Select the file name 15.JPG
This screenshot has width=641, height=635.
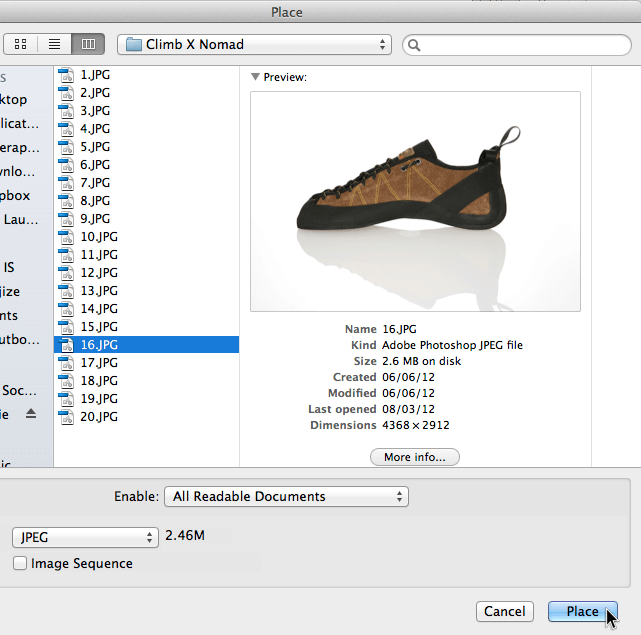click(99, 327)
